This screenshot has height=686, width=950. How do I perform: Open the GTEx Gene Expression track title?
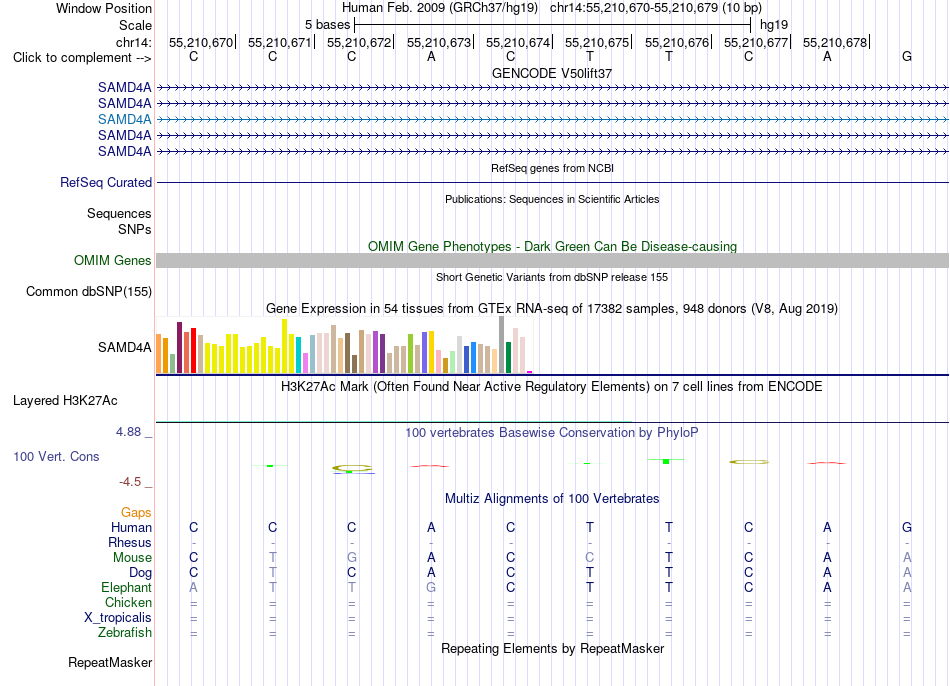pyautogui.click(x=552, y=308)
